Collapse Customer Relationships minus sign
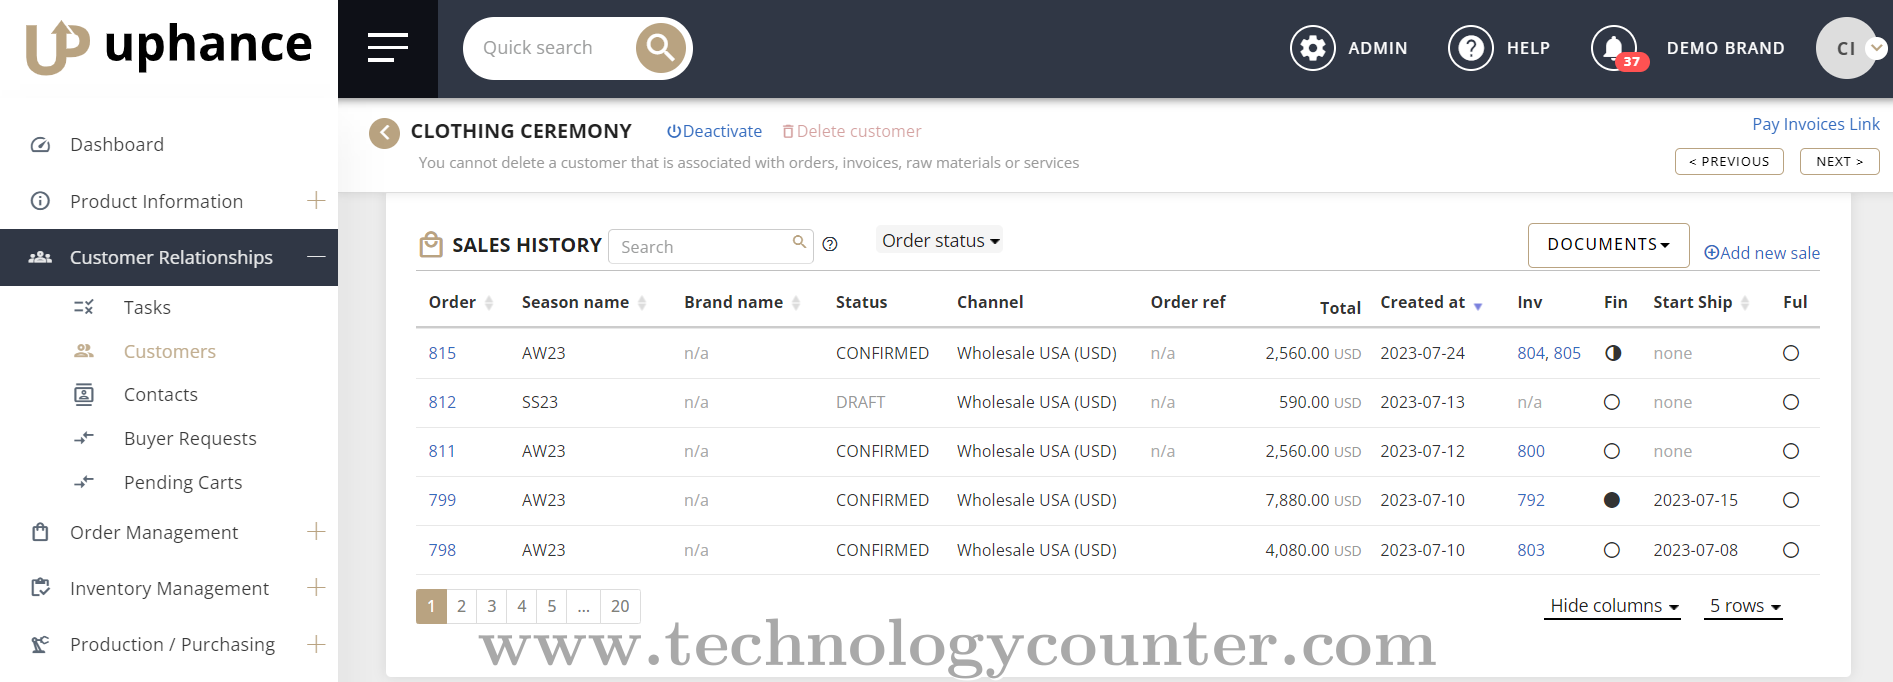Viewport: 1893px width, 682px height. (316, 257)
